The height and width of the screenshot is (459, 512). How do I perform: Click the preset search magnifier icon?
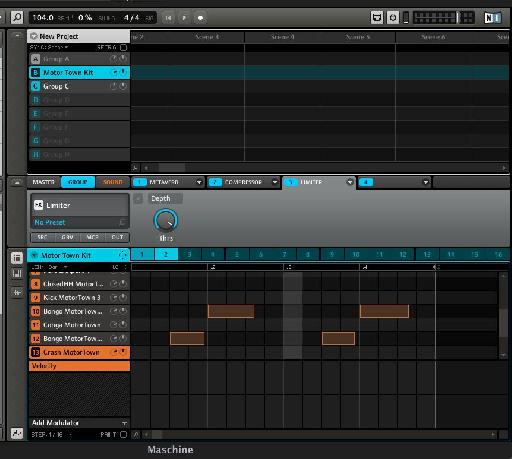pyautogui.click(x=122, y=222)
